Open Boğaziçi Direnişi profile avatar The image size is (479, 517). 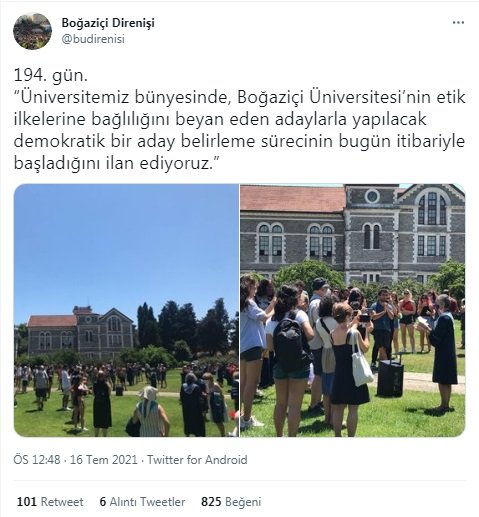tap(32, 31)
